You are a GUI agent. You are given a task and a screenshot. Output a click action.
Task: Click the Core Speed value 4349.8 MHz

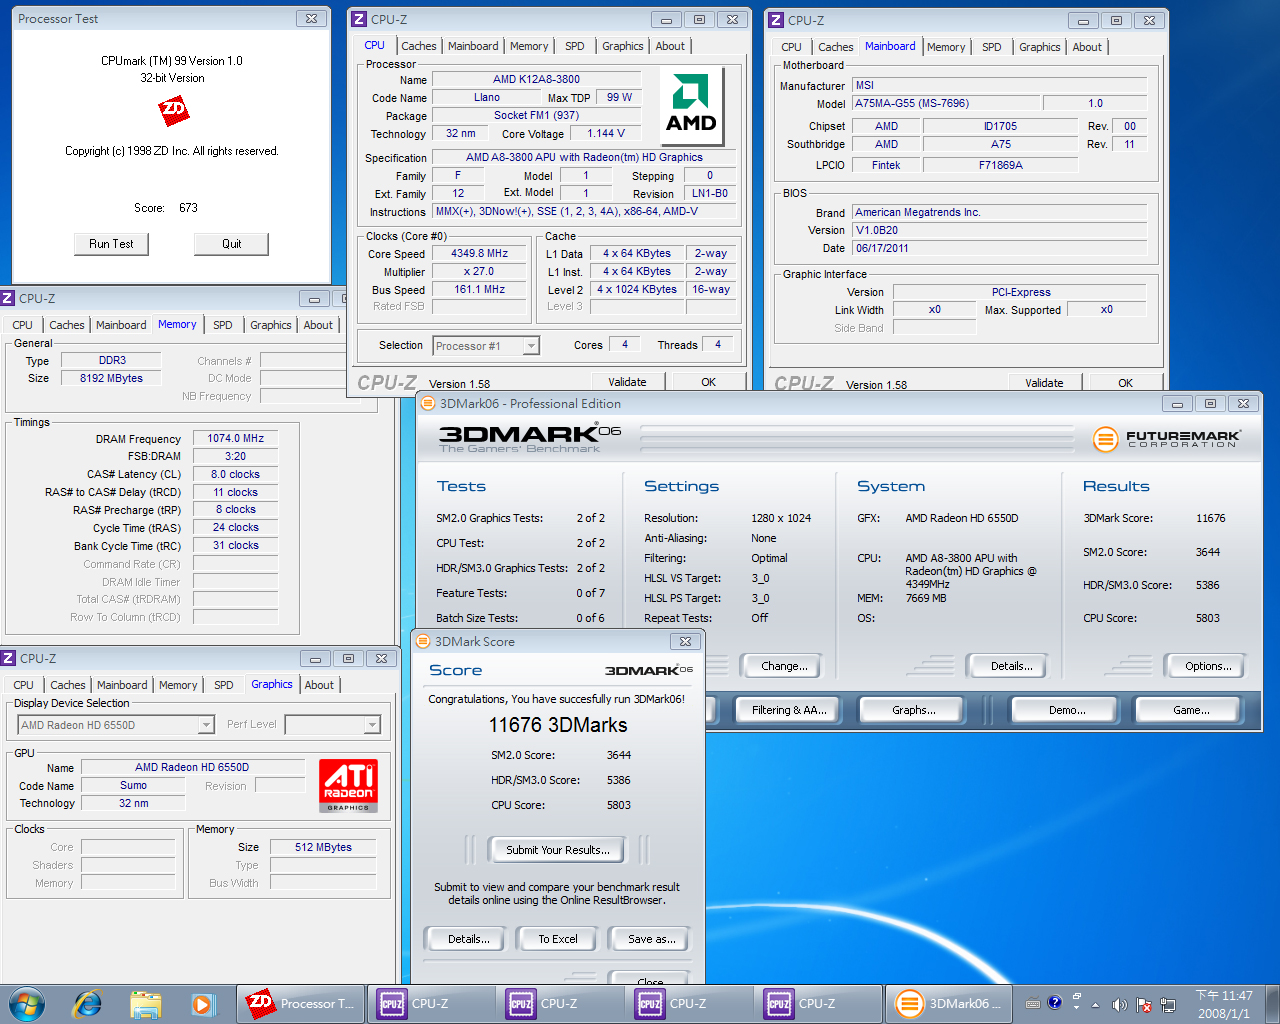tap(479, 254)
